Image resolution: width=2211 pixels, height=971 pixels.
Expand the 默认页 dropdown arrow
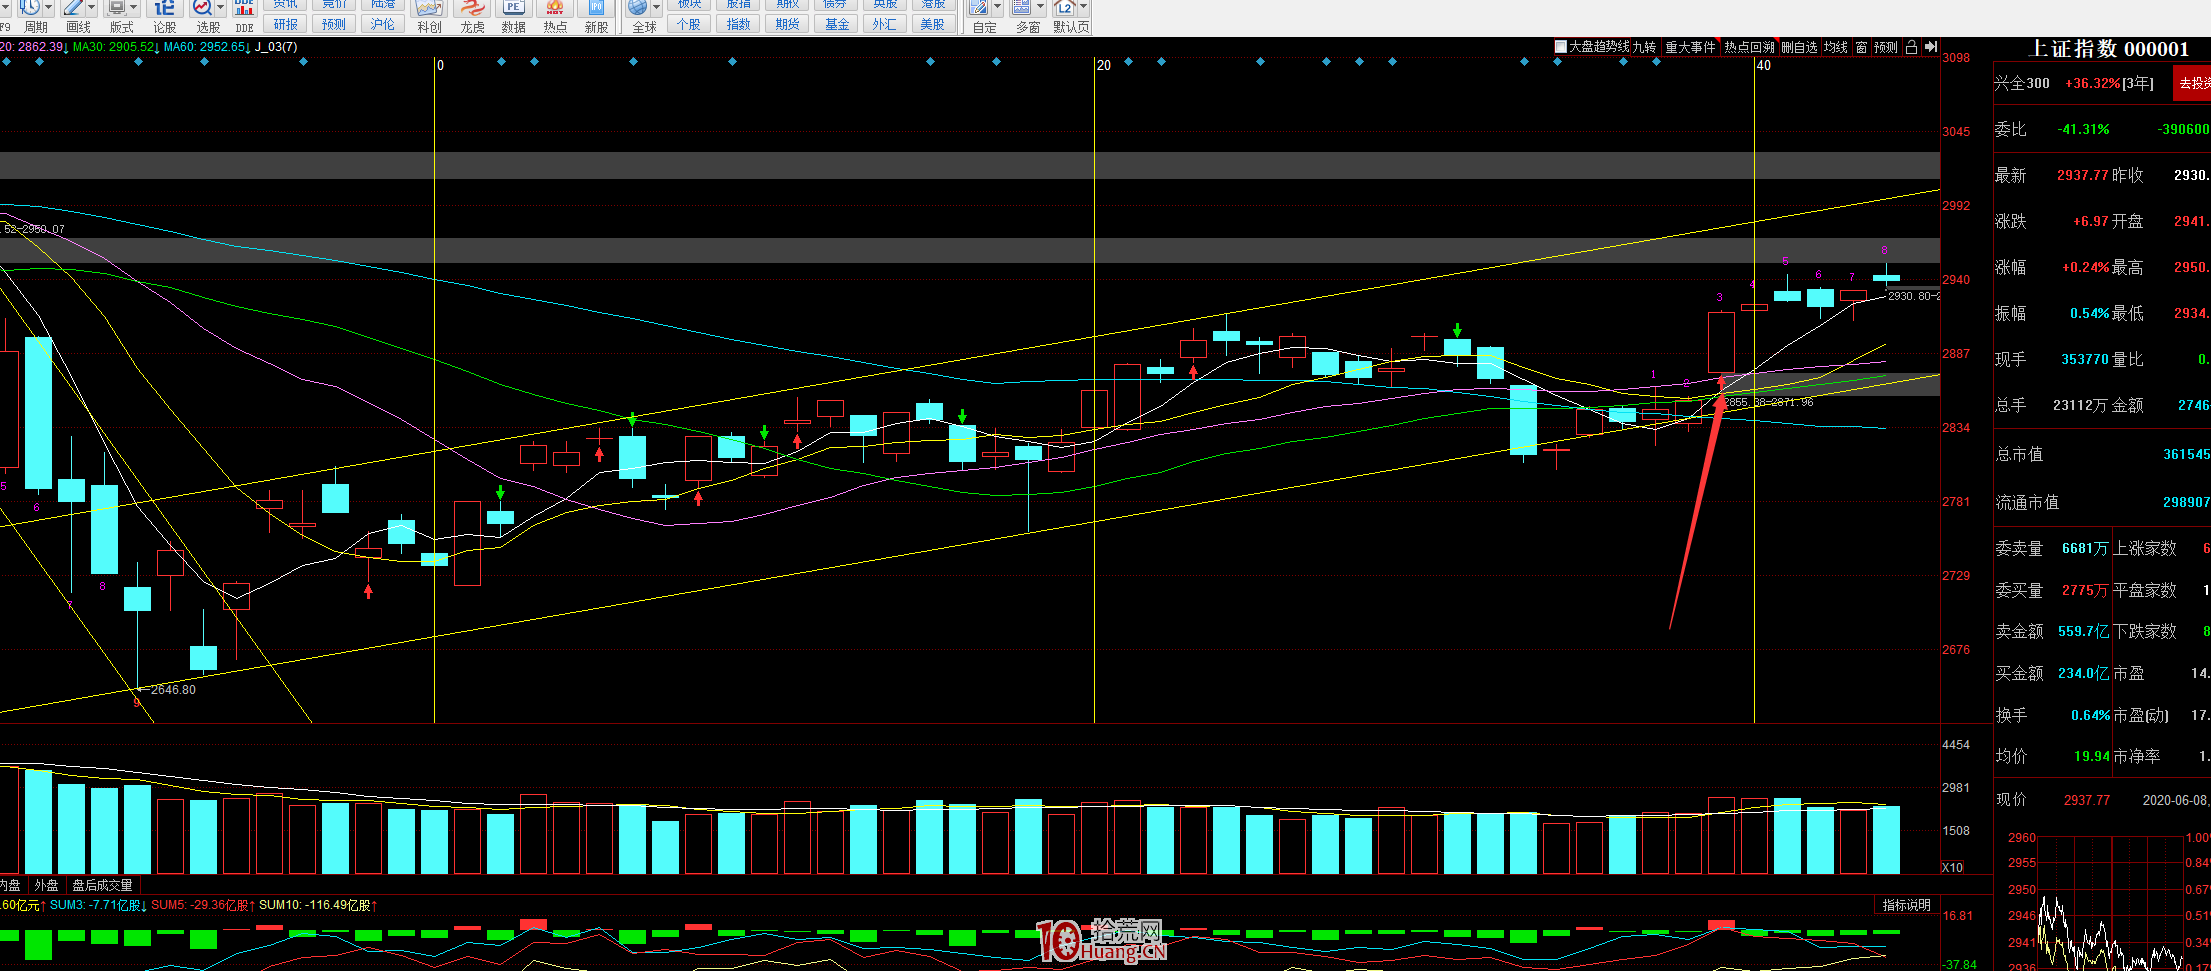(x=1083, y=7)
